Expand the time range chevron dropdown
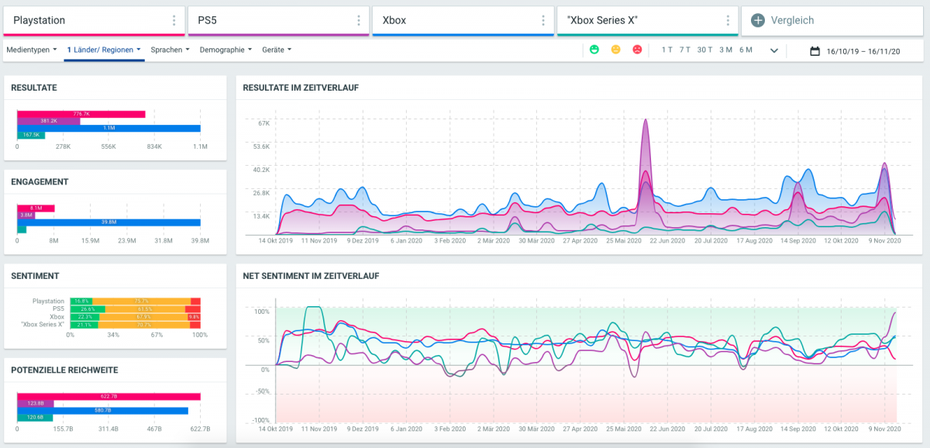The height and width of the screenshot is (448, 930). (x=773, y=50)
